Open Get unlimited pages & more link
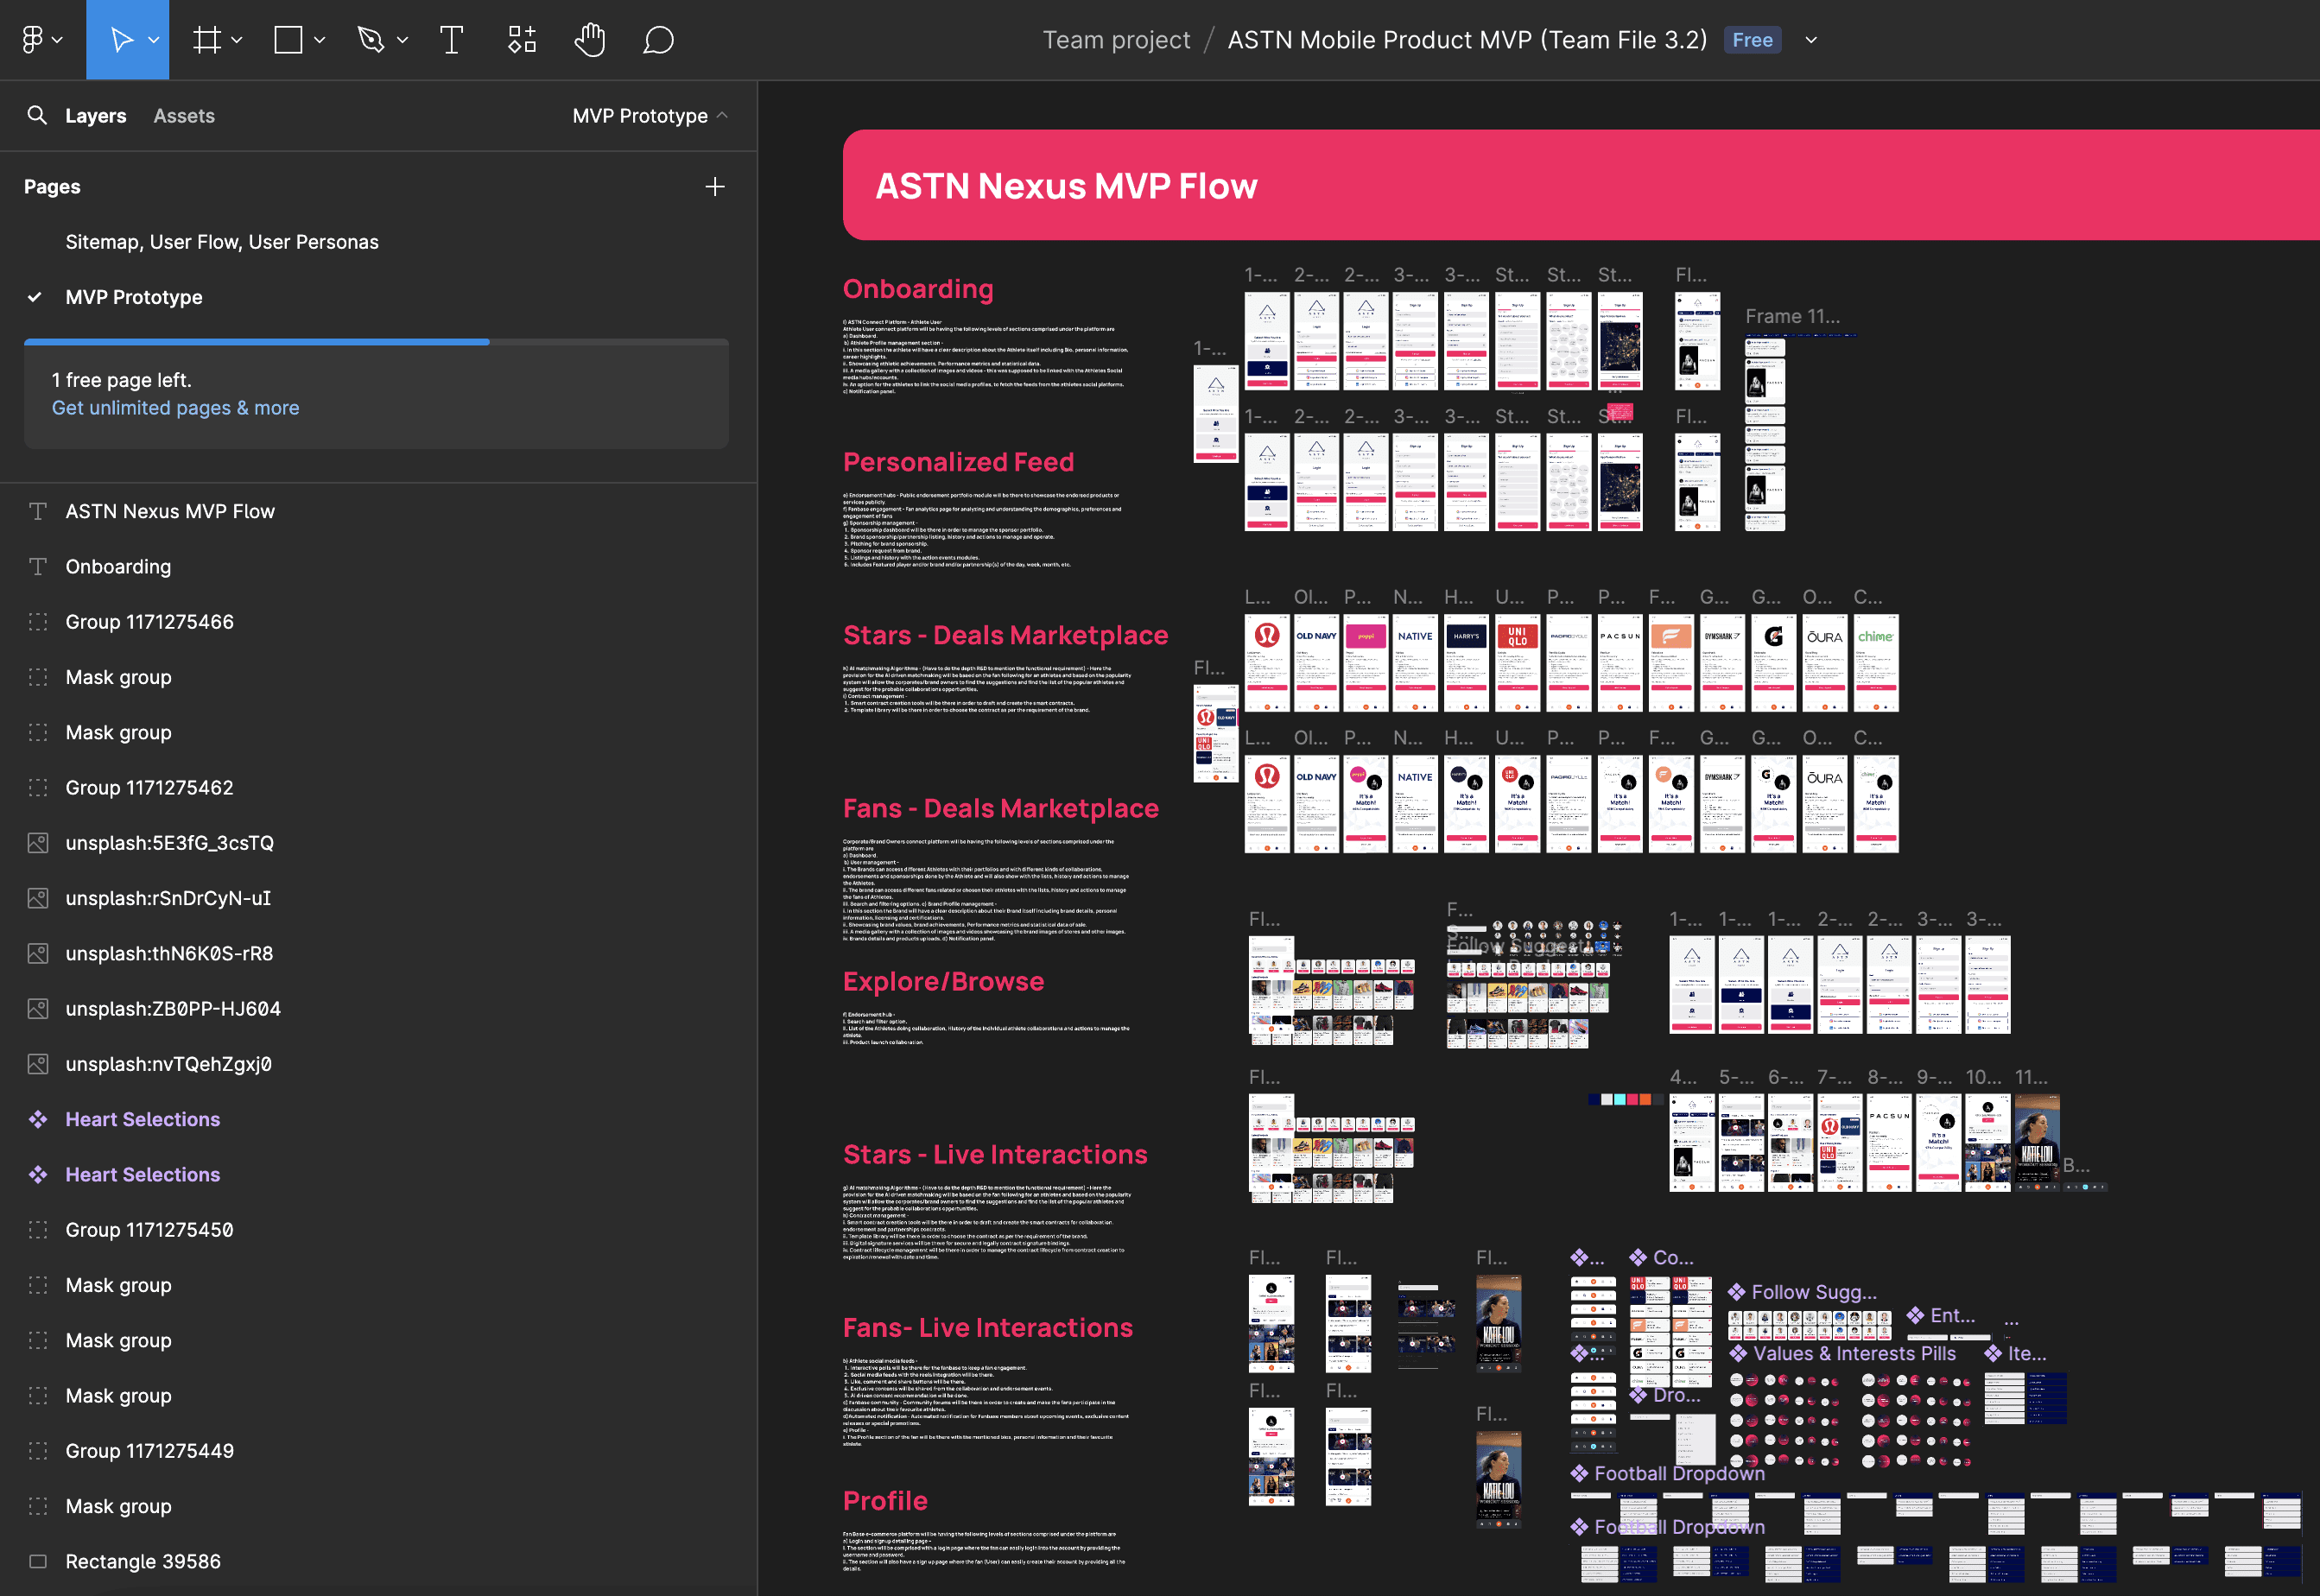The image size is (2320, 1596). pyautogui.click(x=175, y=408)
